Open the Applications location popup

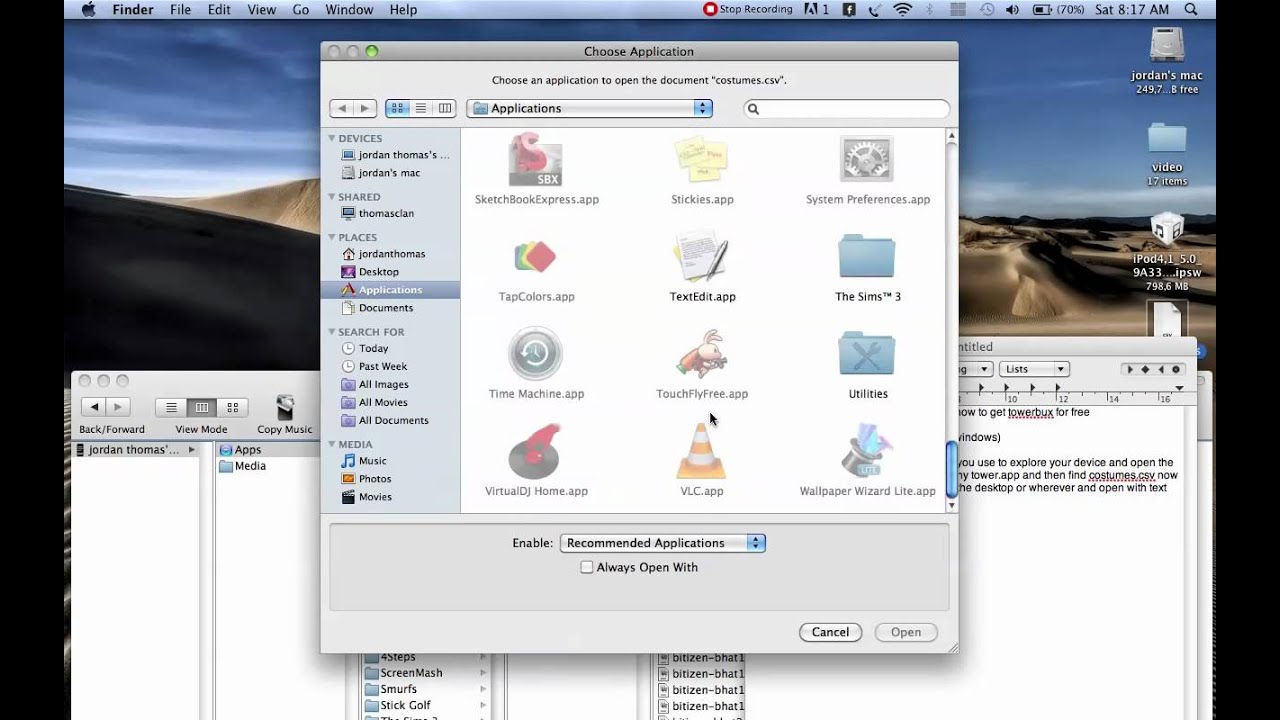tap(589, 108)
